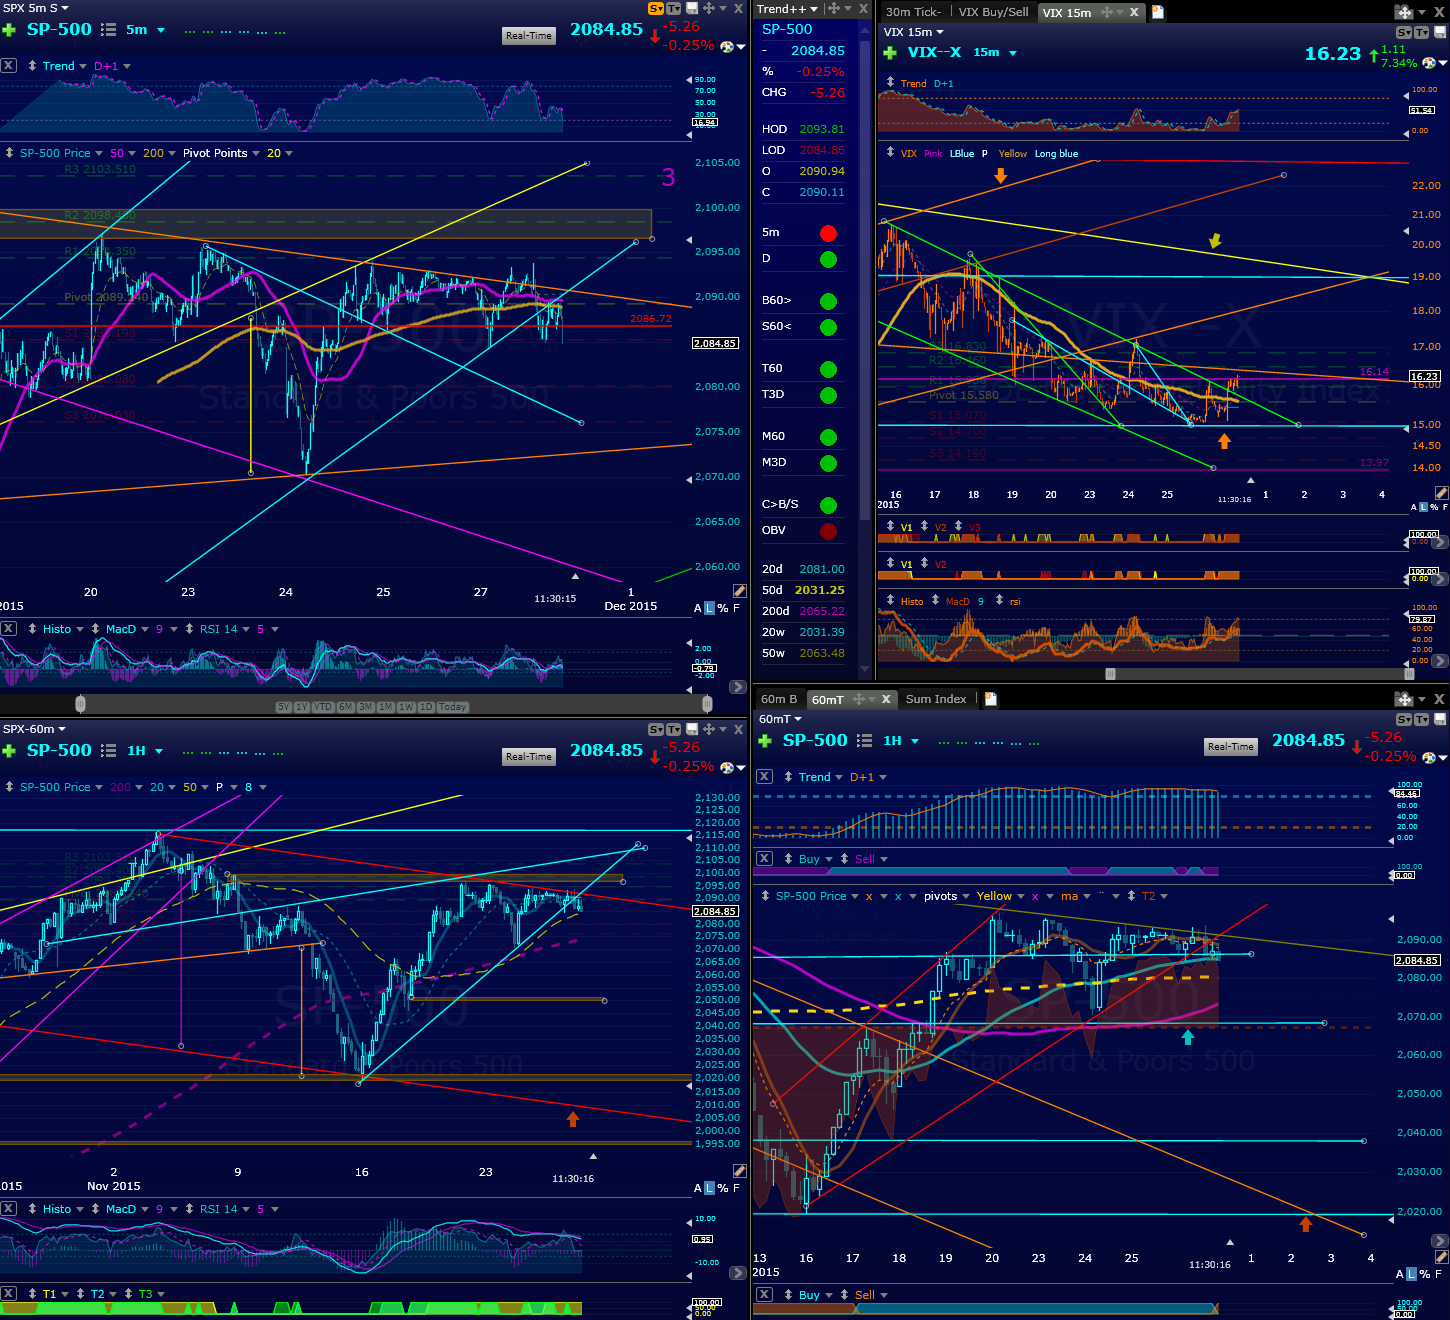The image size is (1450, 1320).
Task: Open watchlist icon beside SP-500 in 5m chart
Action: (109, 30)
